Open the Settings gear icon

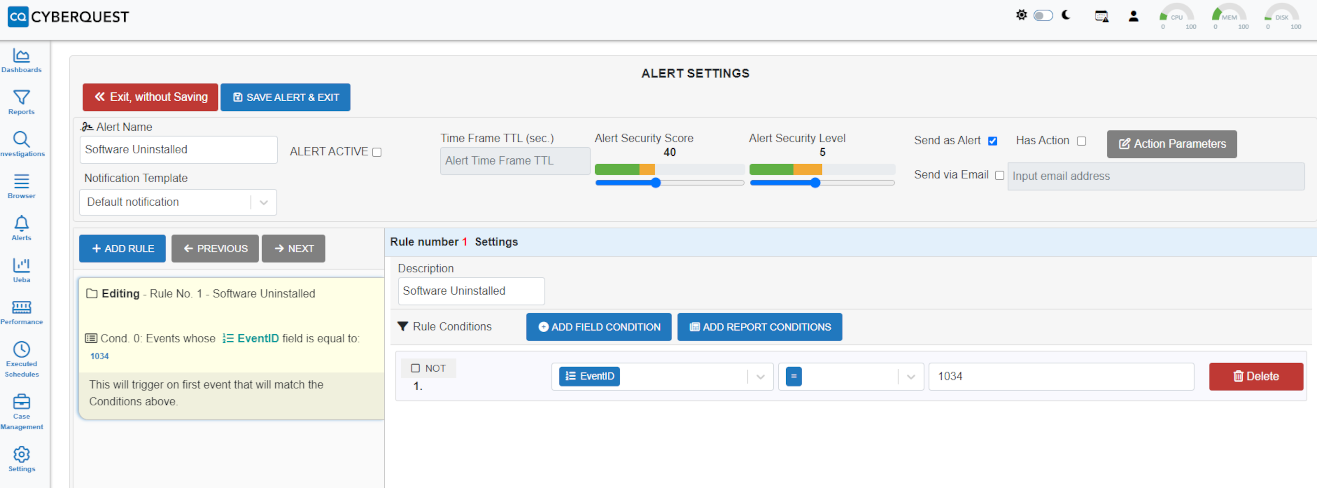21,454
